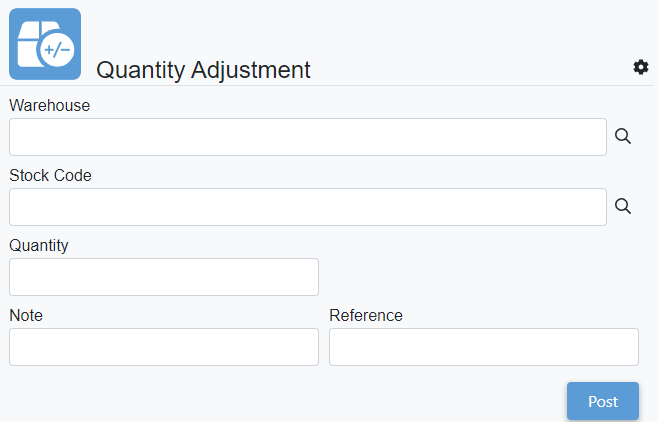
Task: Click the white box shape in the logo
Action: coord(33,42)
